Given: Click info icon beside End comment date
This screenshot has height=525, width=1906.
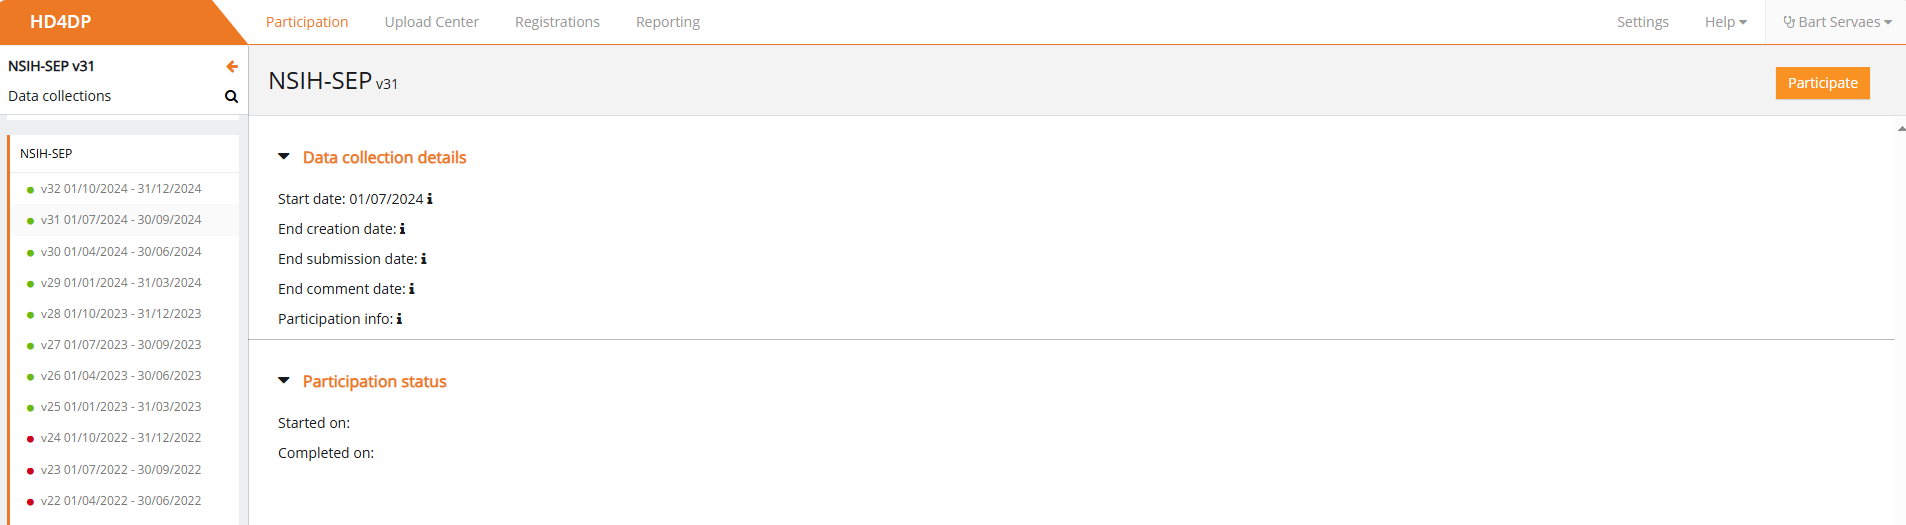Looking at the screenshot, I should tap(412, 289).
